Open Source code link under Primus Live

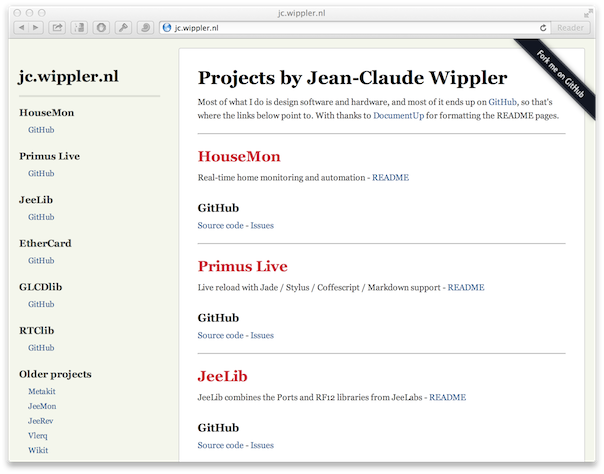pyautogui.click(x=220, y=335)
